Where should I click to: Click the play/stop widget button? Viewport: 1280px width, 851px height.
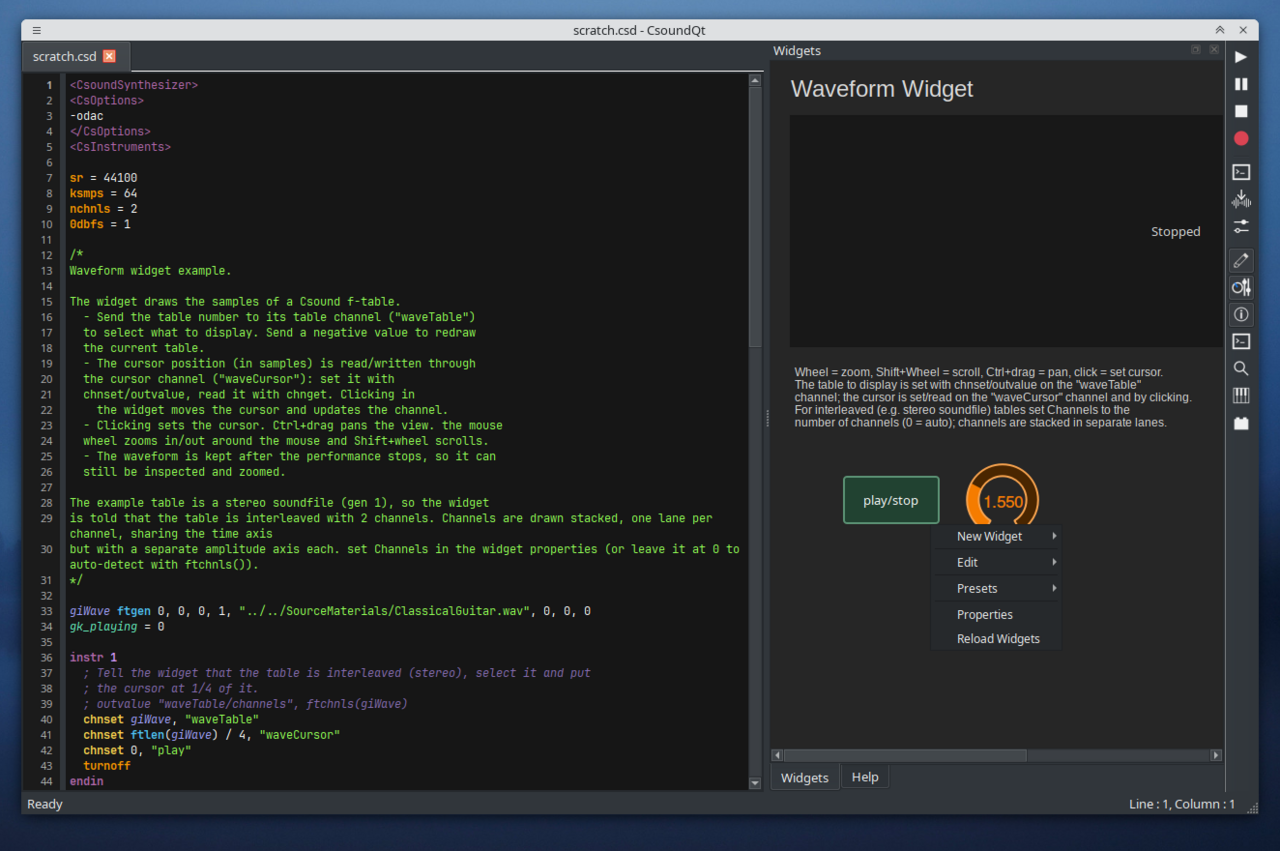coord(891,500)
